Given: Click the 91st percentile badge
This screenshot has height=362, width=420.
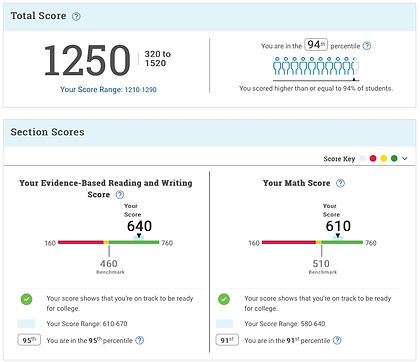Looking at the screenshot, I should 227,340.
